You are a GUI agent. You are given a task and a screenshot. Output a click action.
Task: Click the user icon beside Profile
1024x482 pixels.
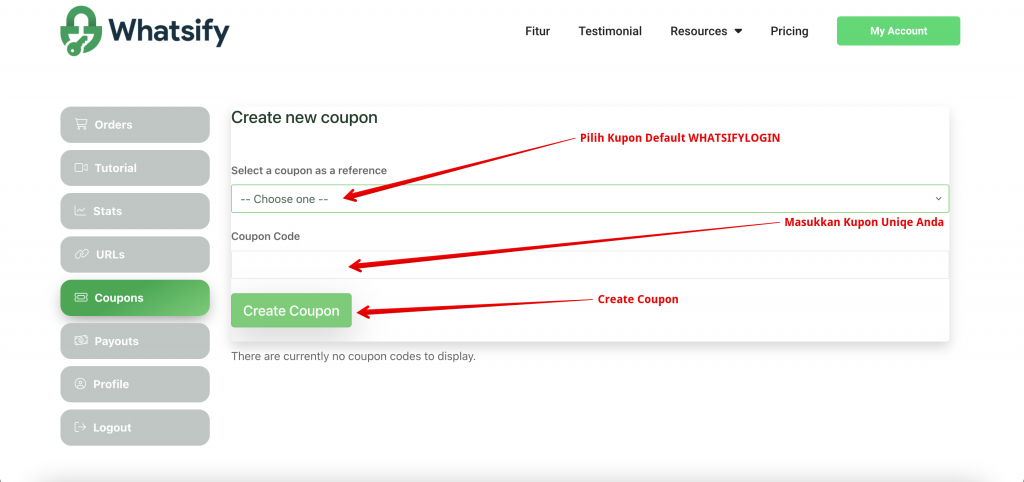point(80,384)
